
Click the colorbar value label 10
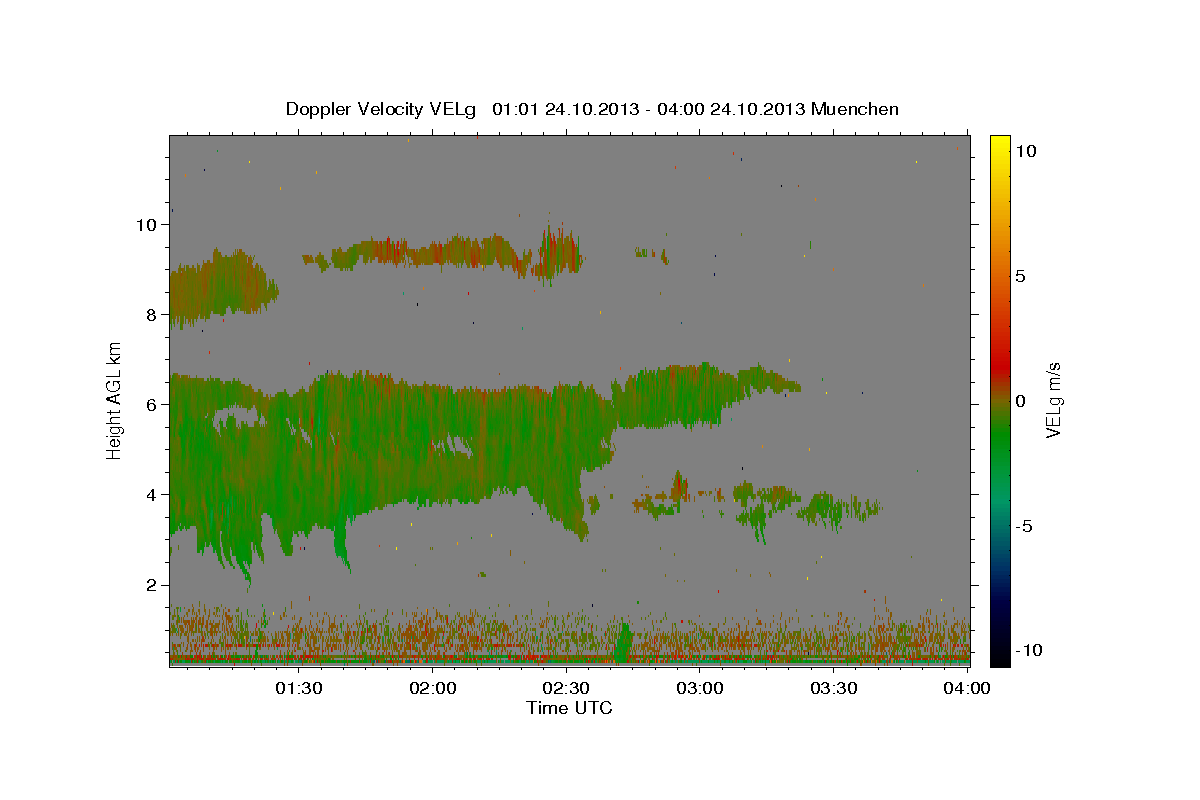1026,150
